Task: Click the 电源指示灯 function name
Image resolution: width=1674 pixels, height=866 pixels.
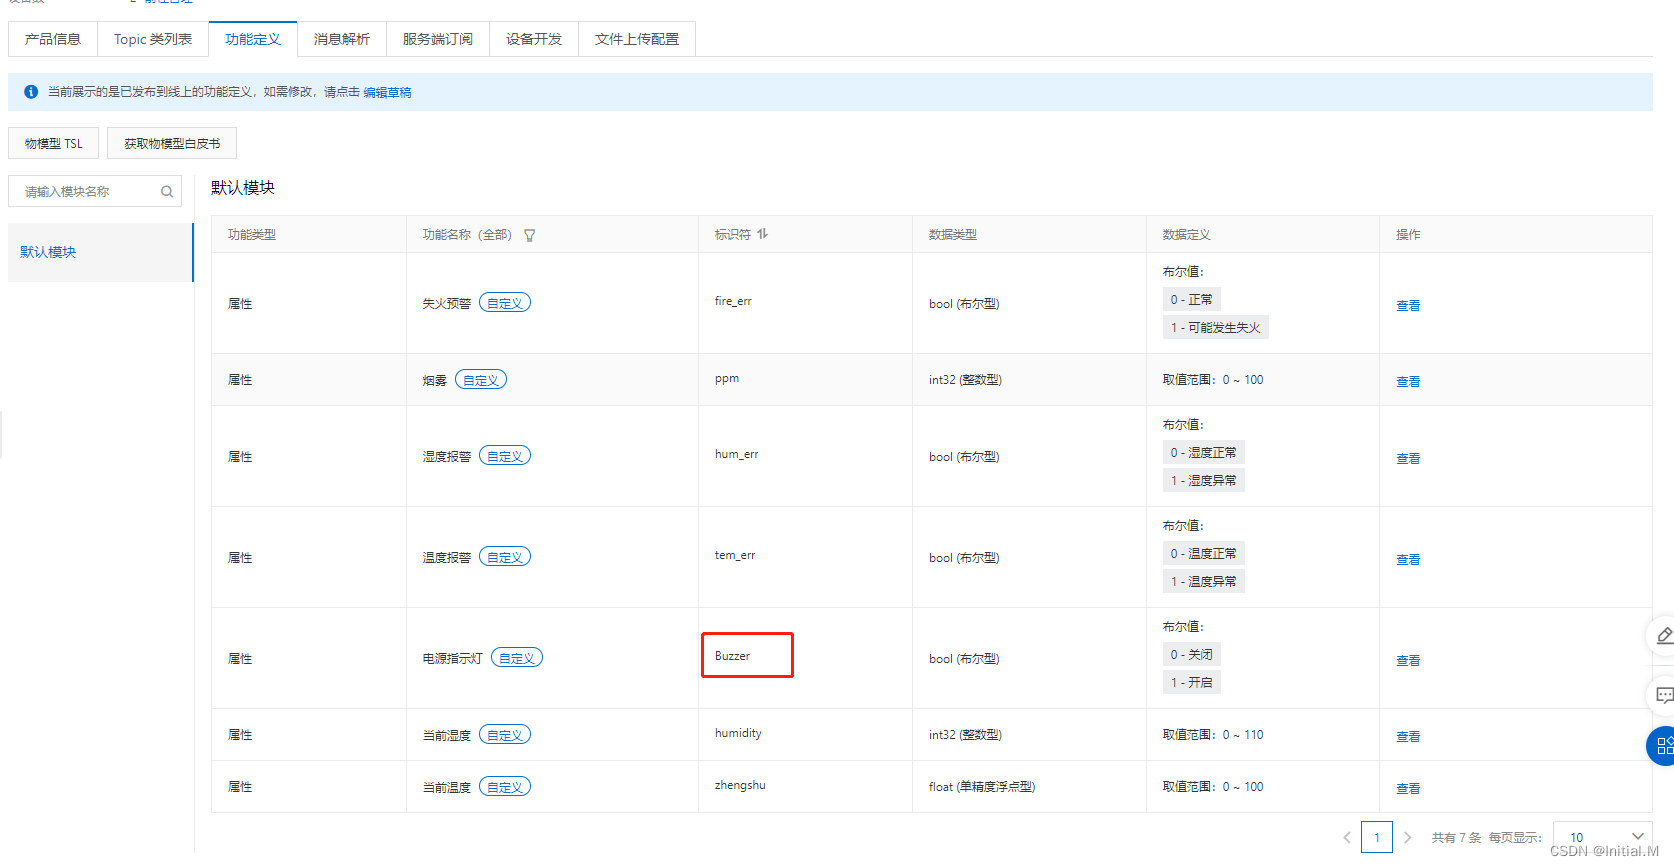Action: (x=453, y=659)
